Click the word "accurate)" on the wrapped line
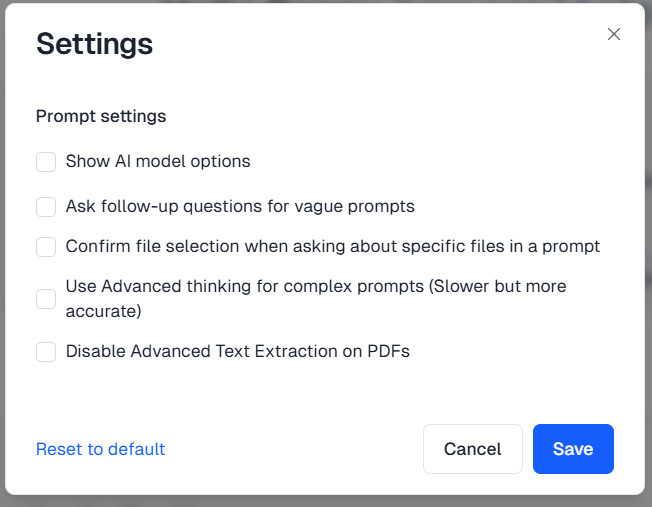Image resolution: width=652 pixels, height=507 pixels. click(104, 311)
